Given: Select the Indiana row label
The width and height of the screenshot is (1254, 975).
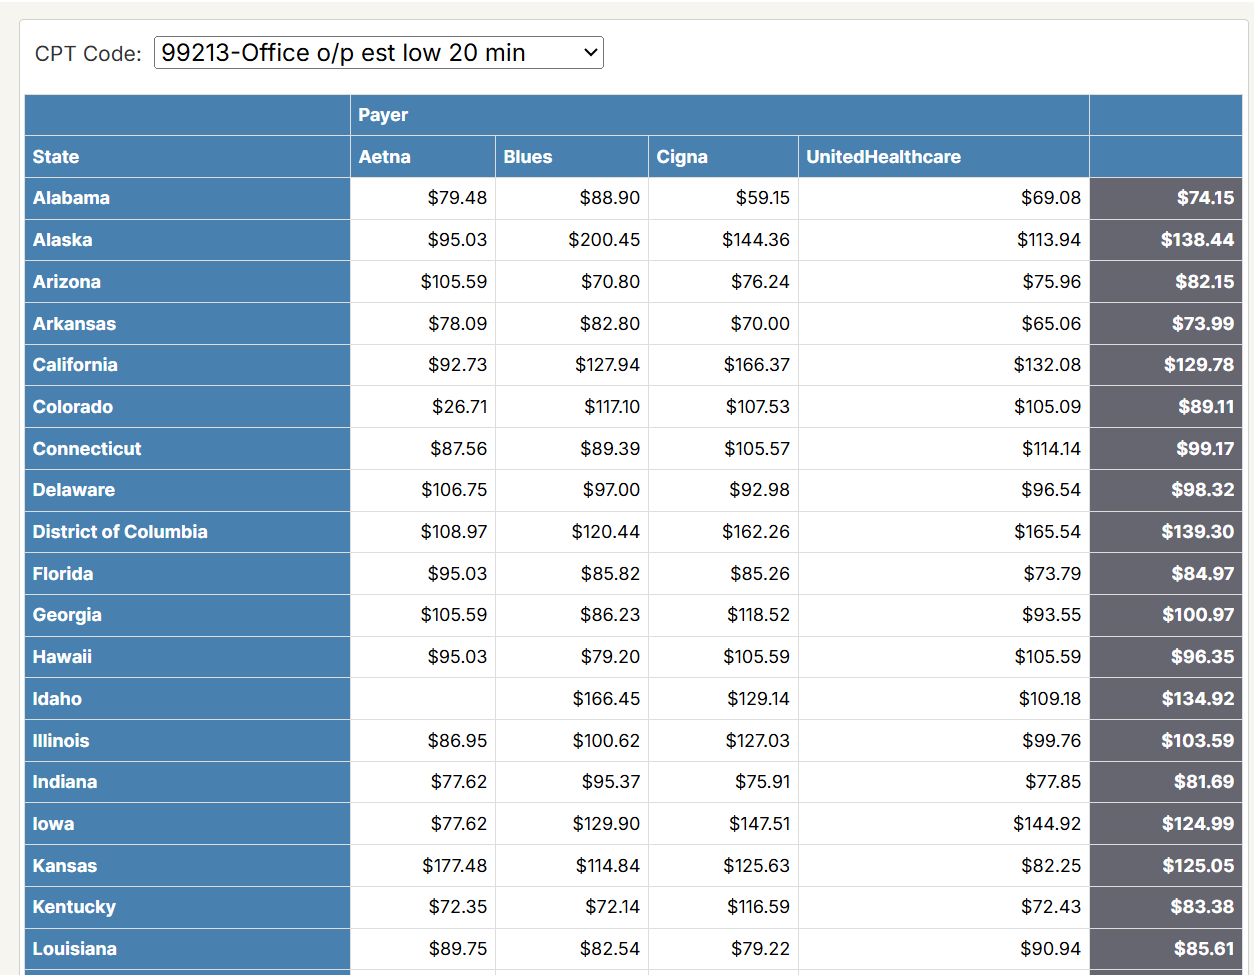Looking at the screenshot, I should tap(188, 782).
